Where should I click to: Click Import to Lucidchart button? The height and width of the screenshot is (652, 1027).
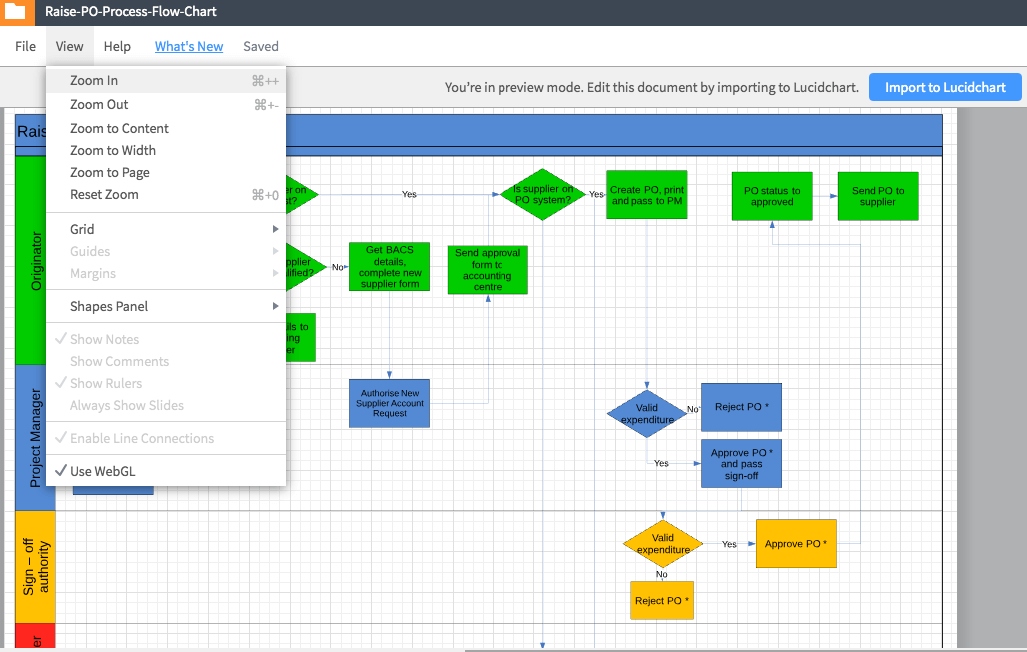click(x=945, y=87)
